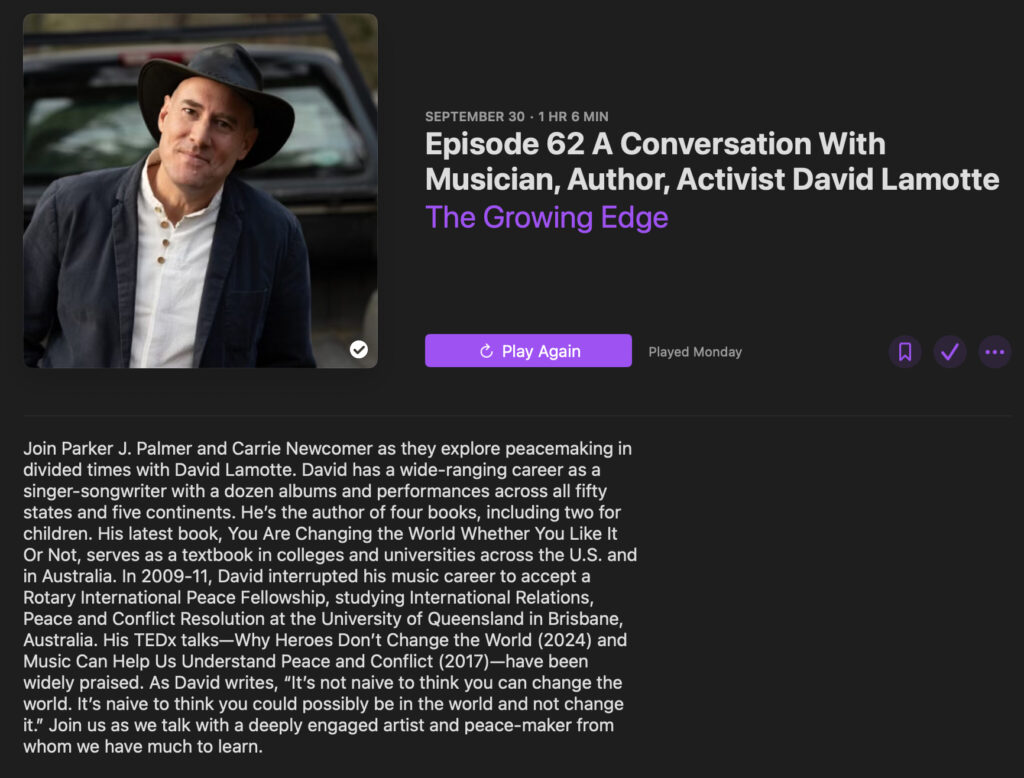Save episode with the bookmark icon
The width and height of the screenshot is (1024, 778).
point(904,351)
